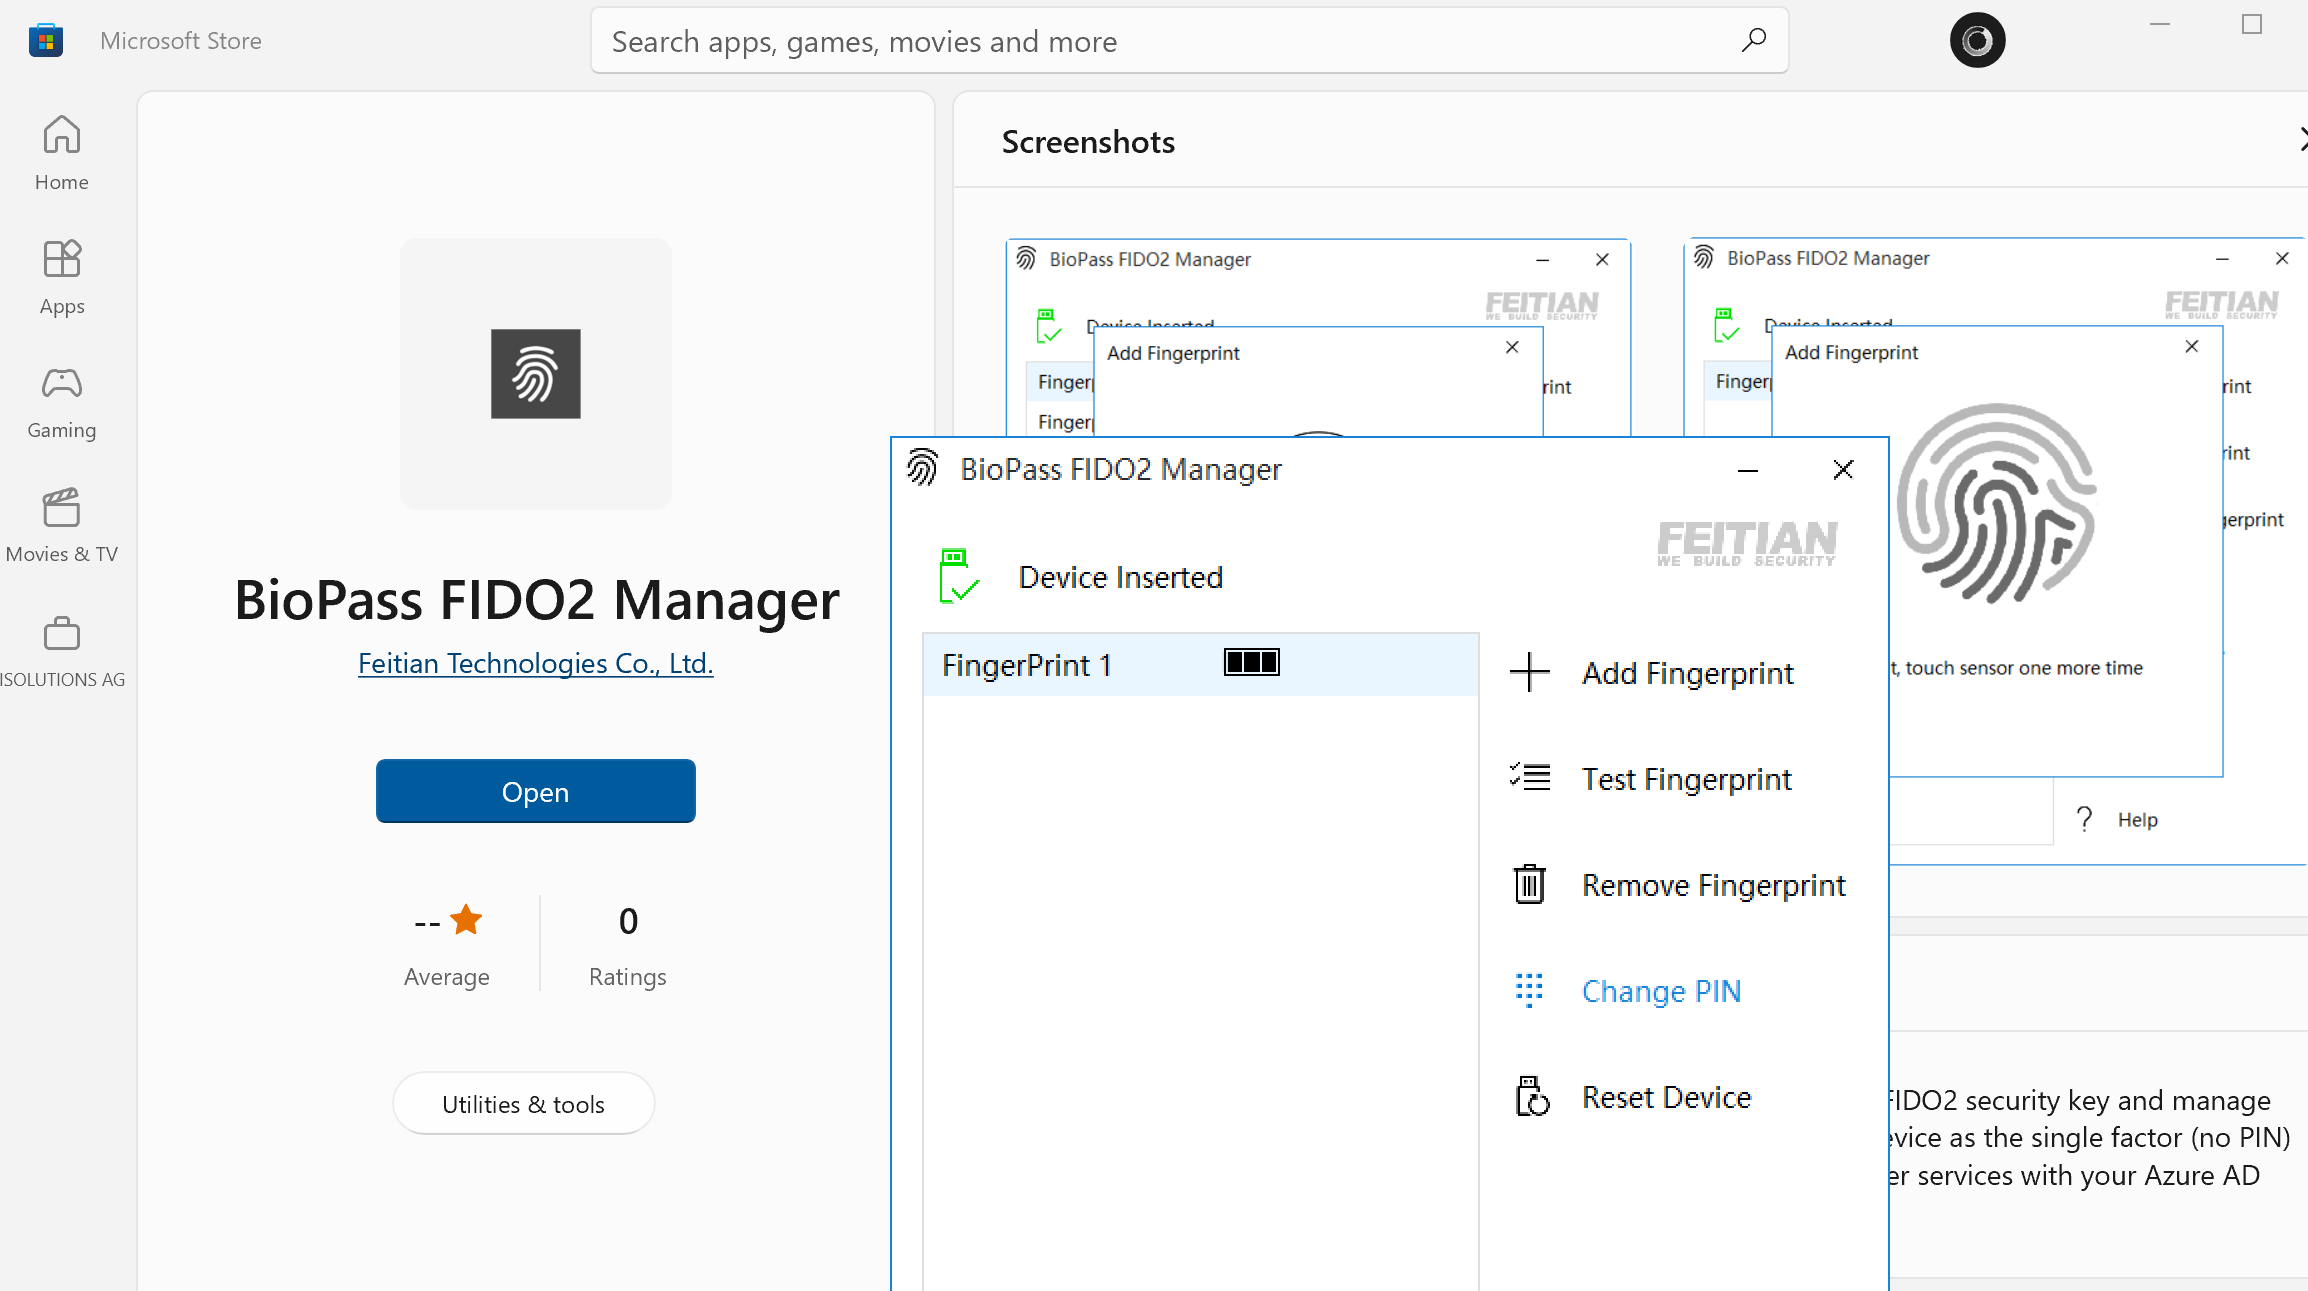Click Remove Fingerprint trash icon
This screenshot has height=1291, width=2308.
pyautogui.click(x=1529, y=884)
